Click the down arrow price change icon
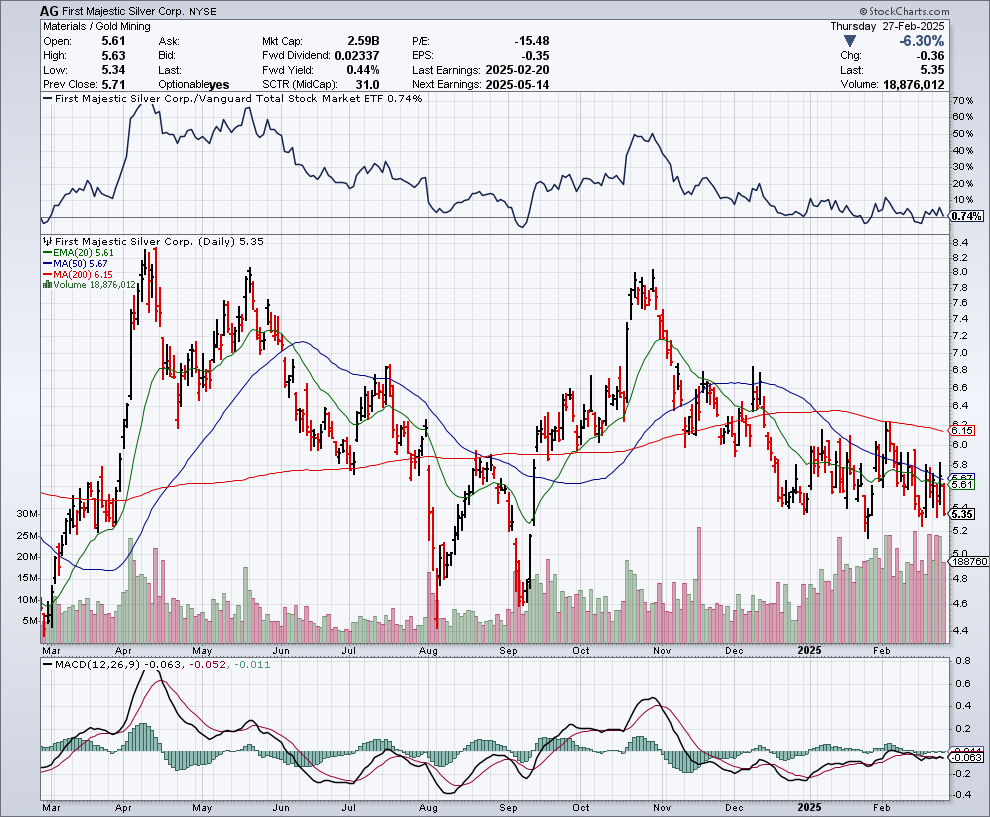The width and height of the screenshot is (990, 817). pyautogui.click(x=849, y=41)
